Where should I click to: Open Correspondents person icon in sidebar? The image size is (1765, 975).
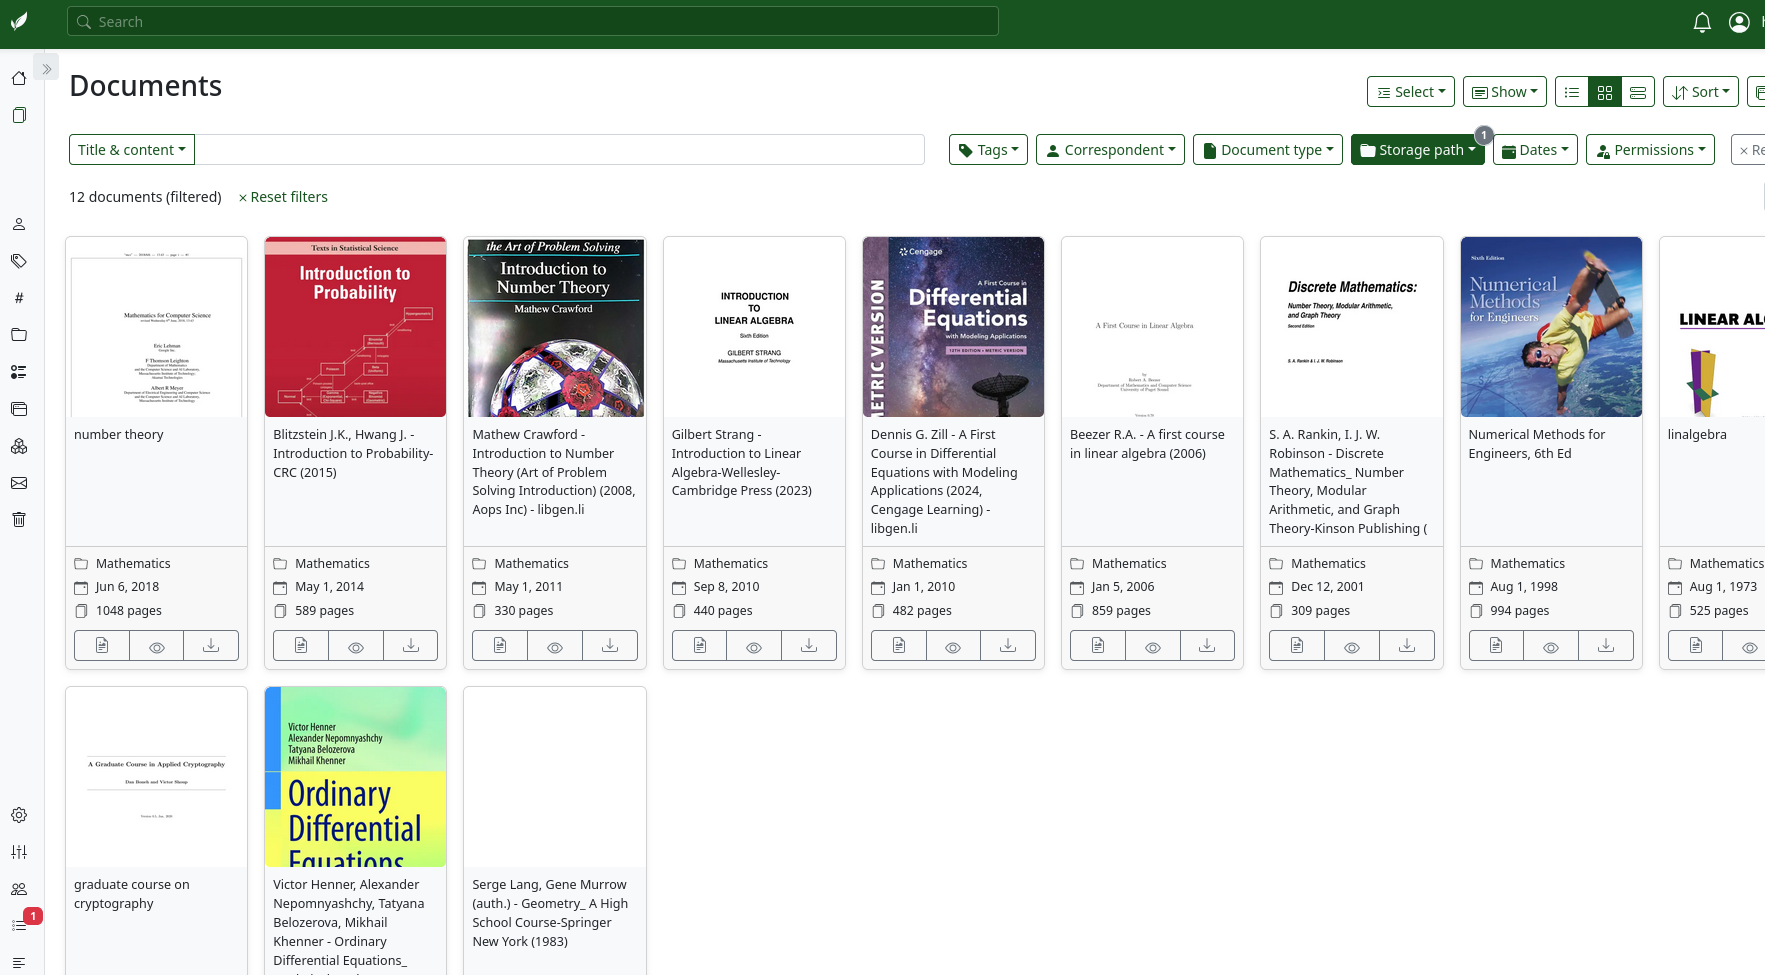pos(19,224)
